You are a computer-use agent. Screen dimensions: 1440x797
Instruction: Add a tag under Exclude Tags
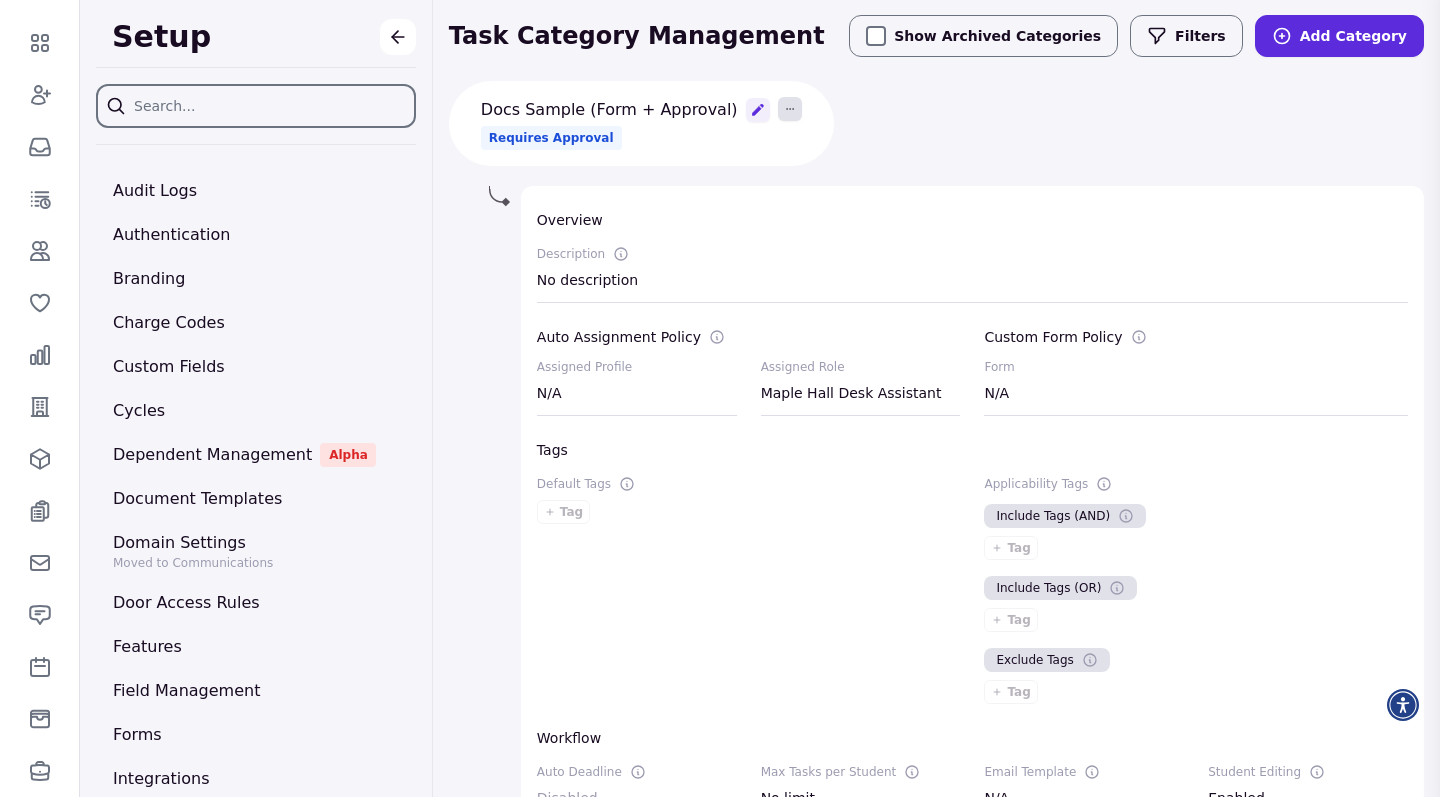coord(1011,692)
